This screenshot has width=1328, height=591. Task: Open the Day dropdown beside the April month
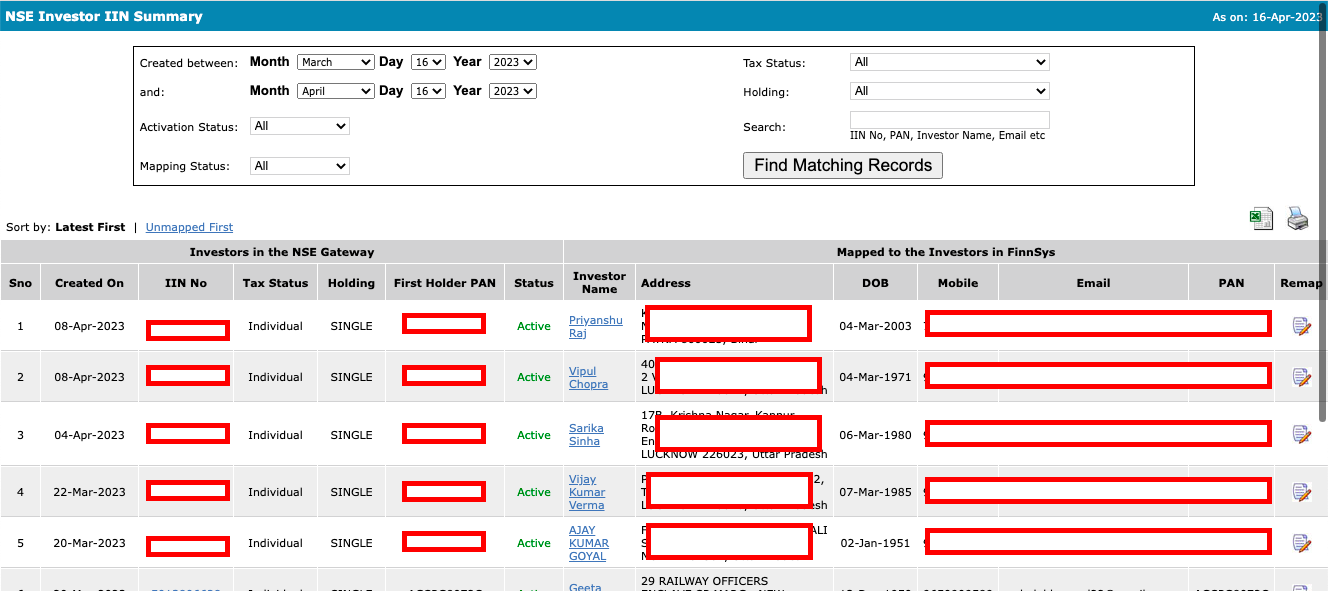[x=428, y=91]
